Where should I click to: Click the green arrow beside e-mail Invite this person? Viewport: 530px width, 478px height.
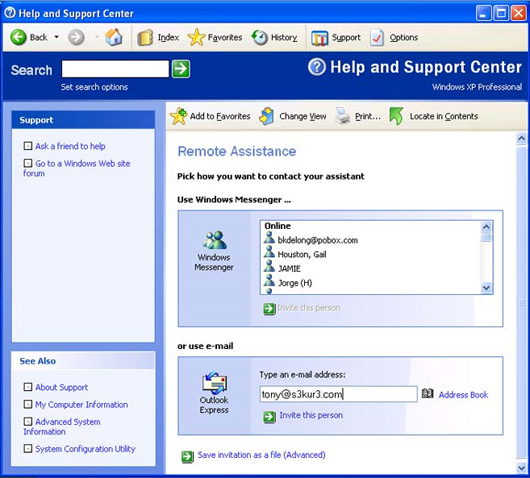click(269, 416)
